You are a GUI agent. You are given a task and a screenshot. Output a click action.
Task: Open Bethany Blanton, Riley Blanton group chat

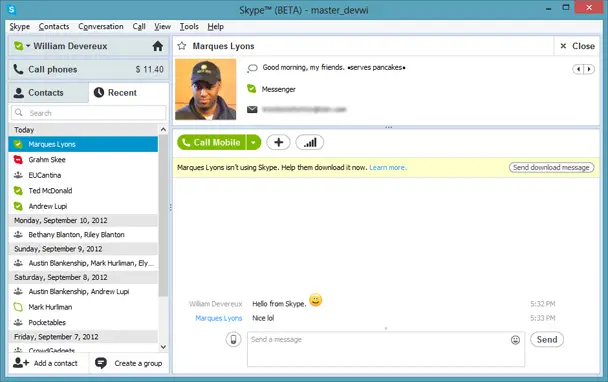[83, 235]
